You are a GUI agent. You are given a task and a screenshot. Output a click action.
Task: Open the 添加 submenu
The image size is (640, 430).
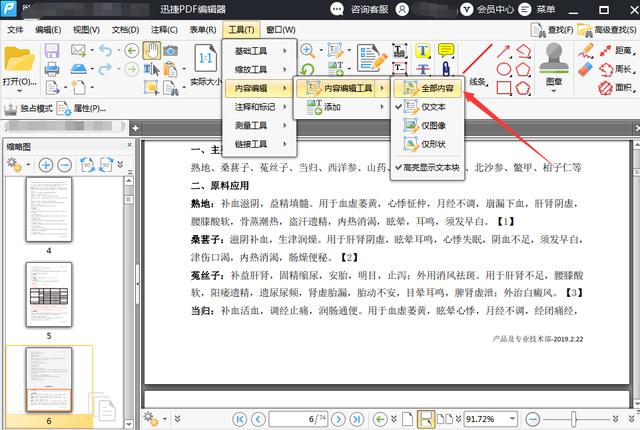point(331,107)
